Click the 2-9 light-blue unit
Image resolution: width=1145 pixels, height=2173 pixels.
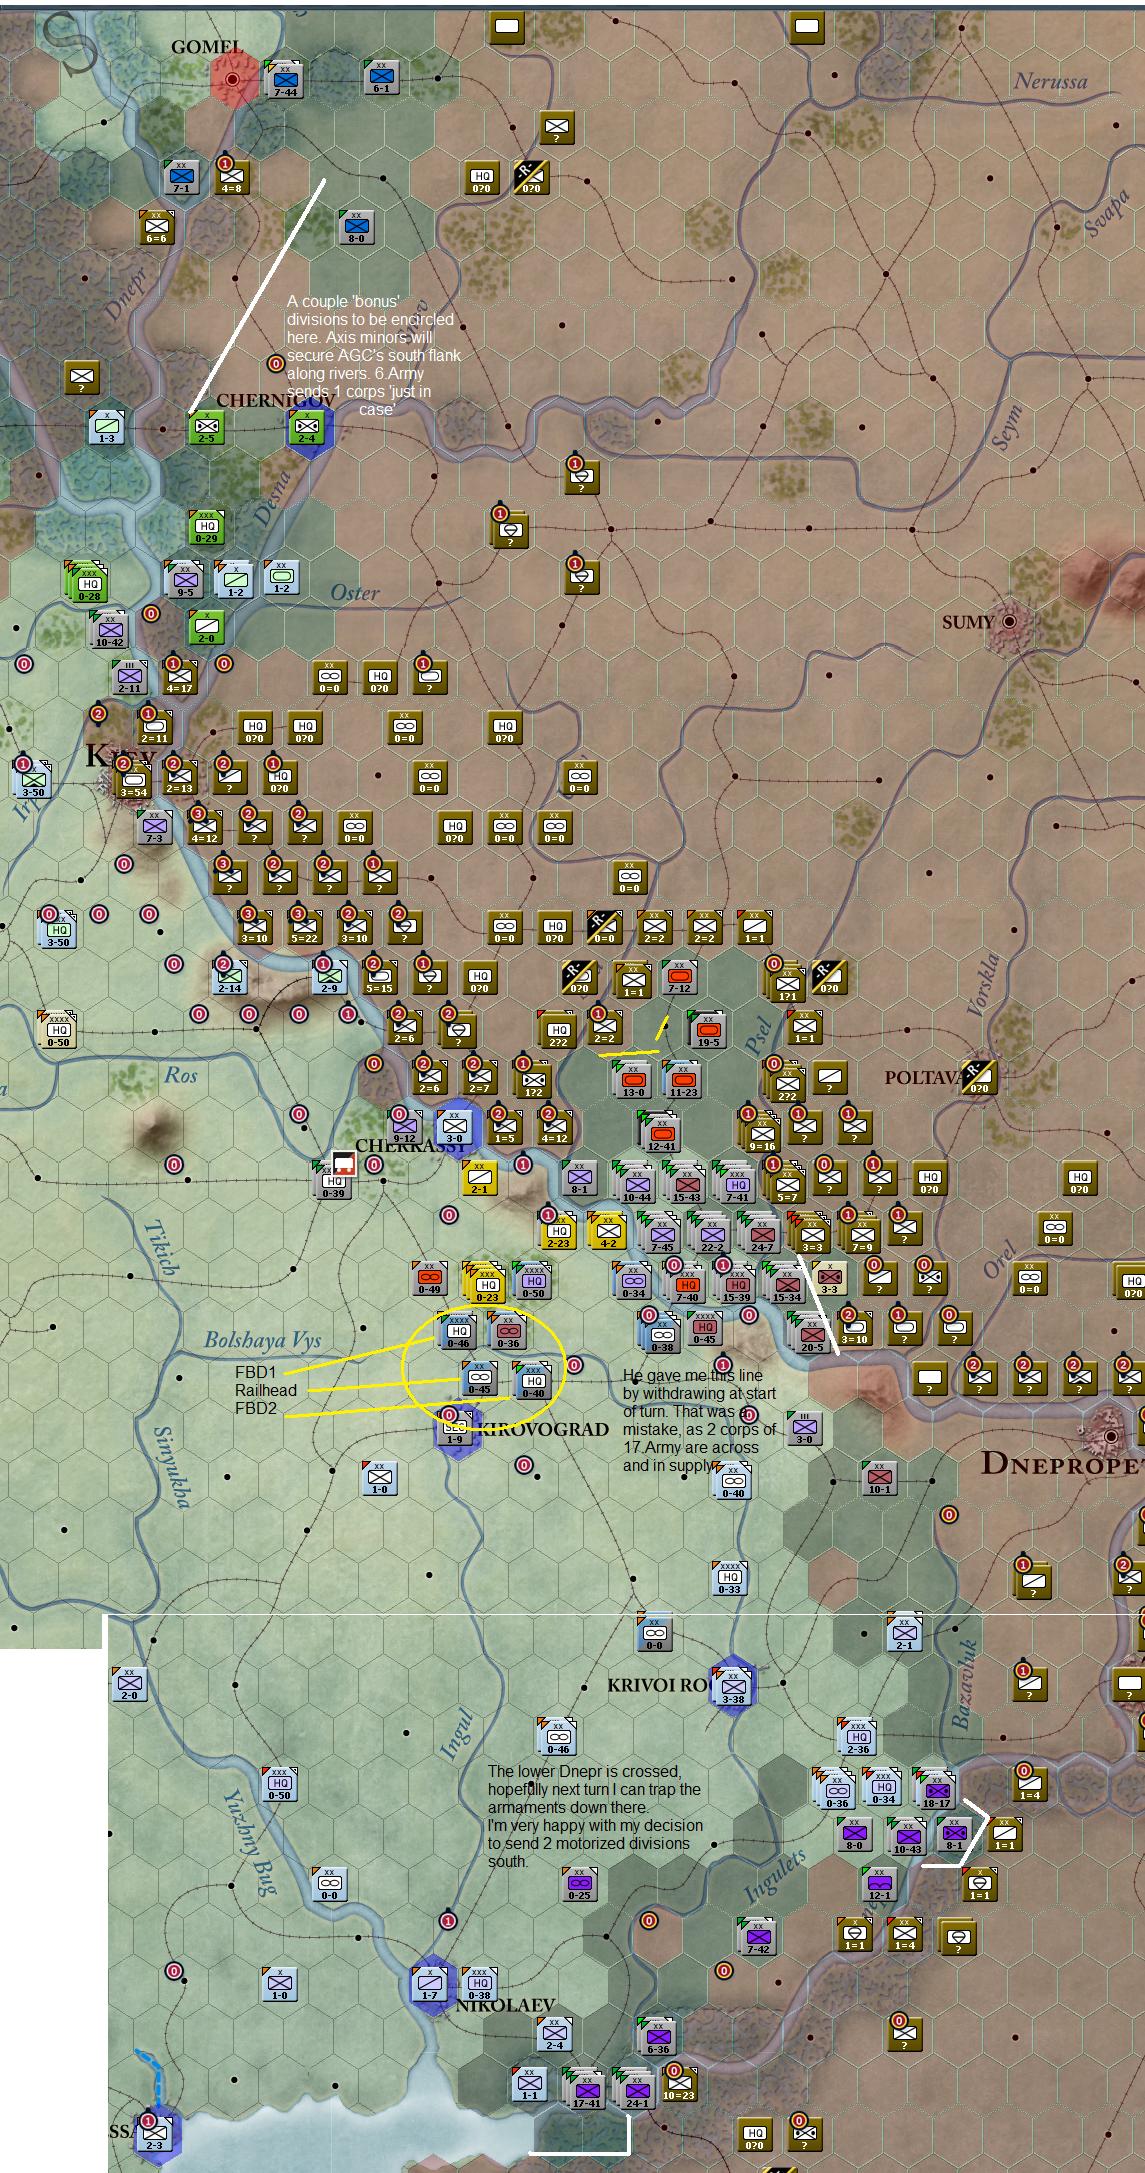330,977
